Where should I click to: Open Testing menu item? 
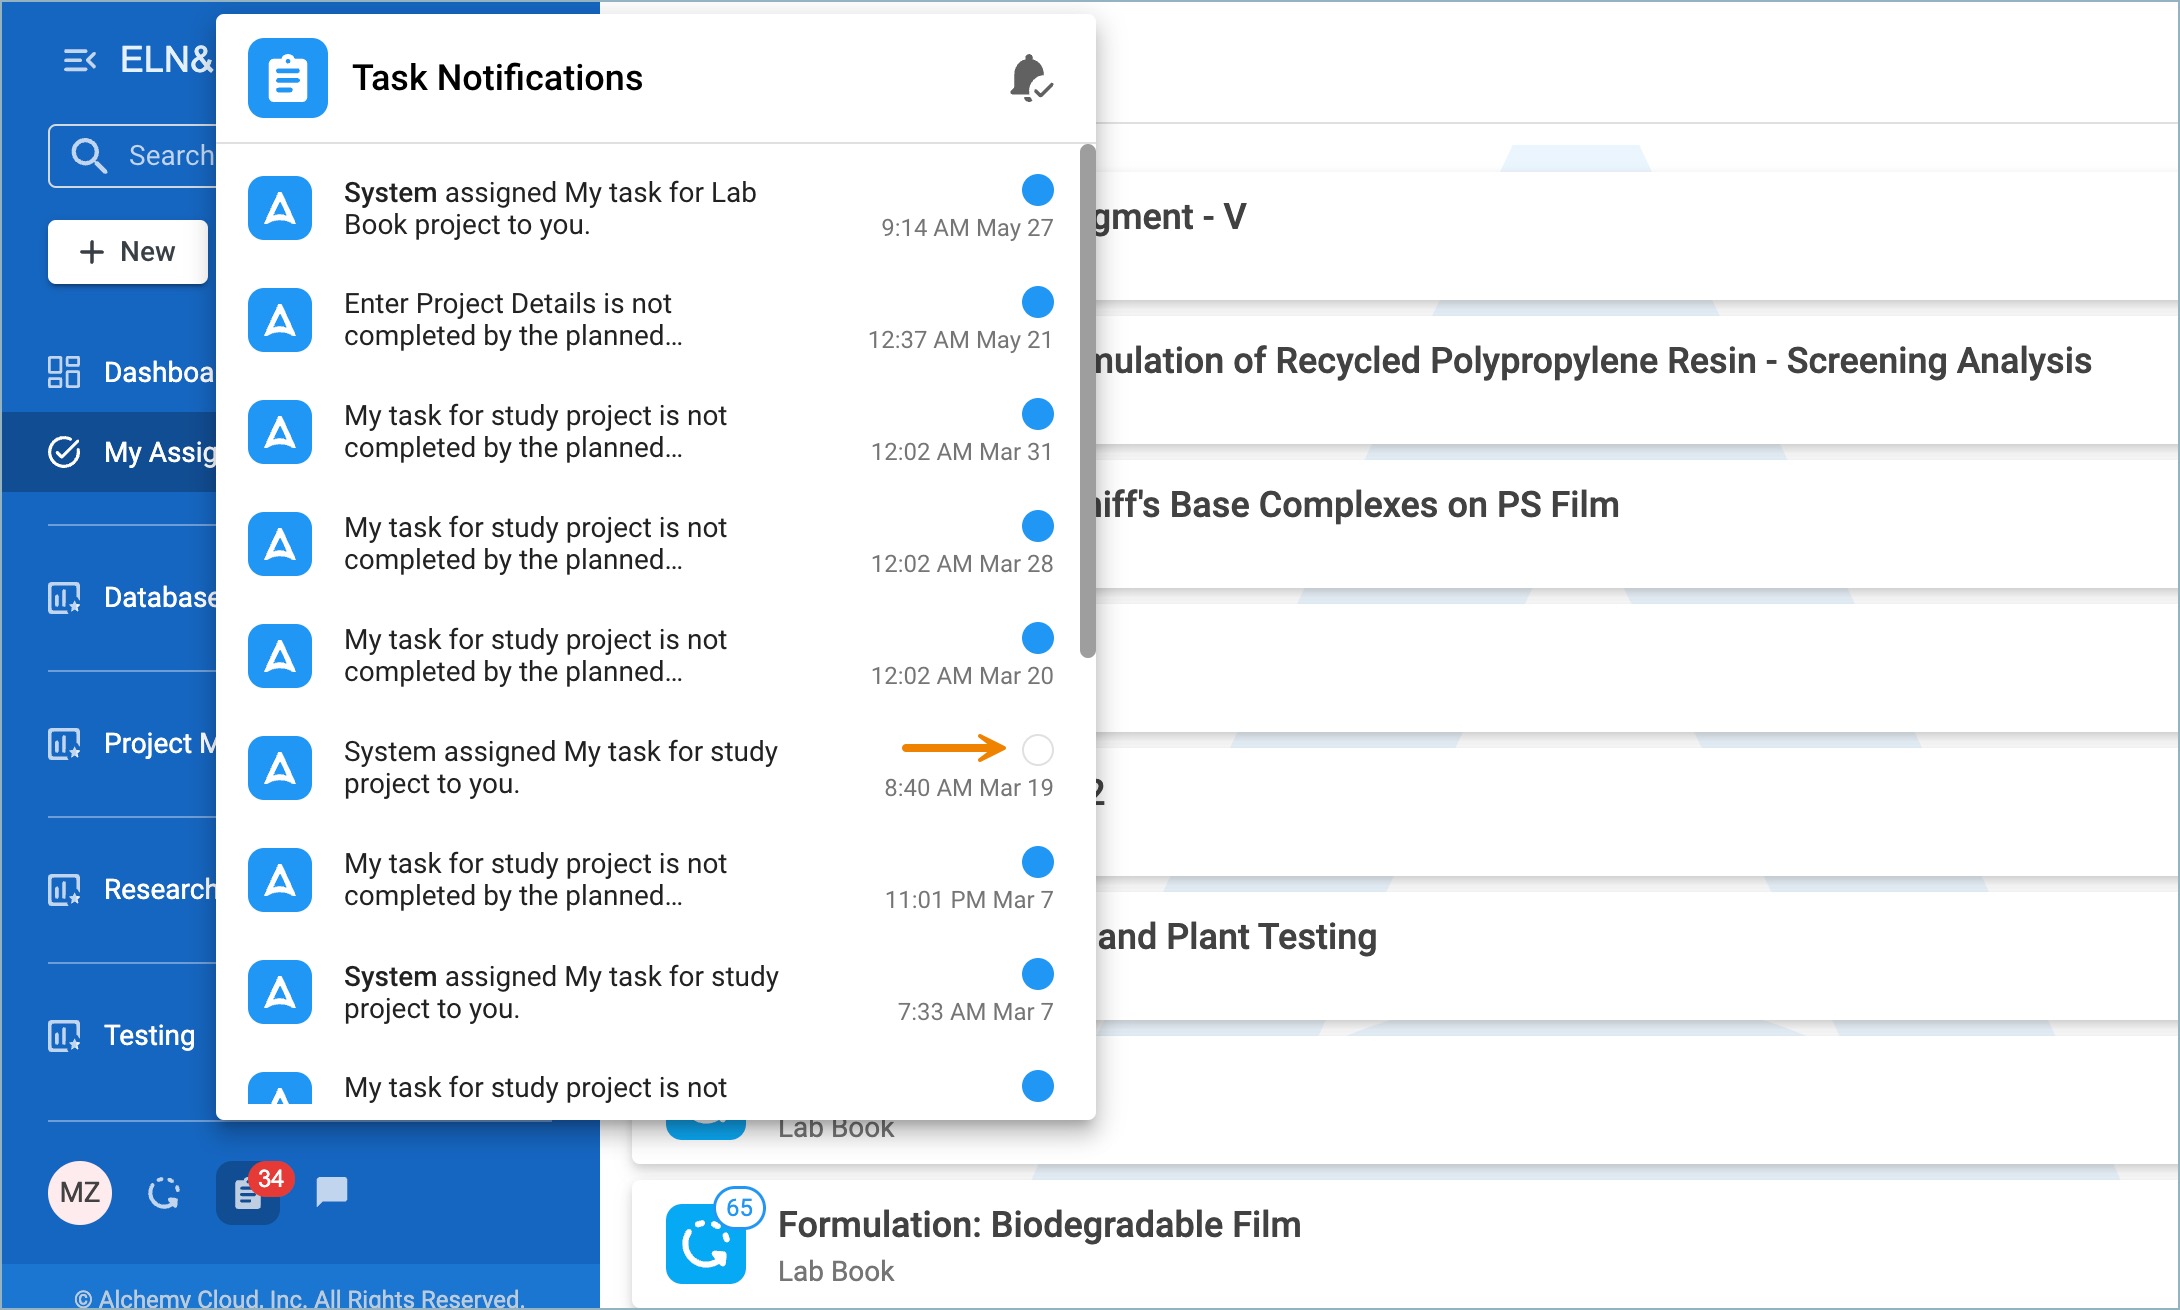coord(109,1036)
